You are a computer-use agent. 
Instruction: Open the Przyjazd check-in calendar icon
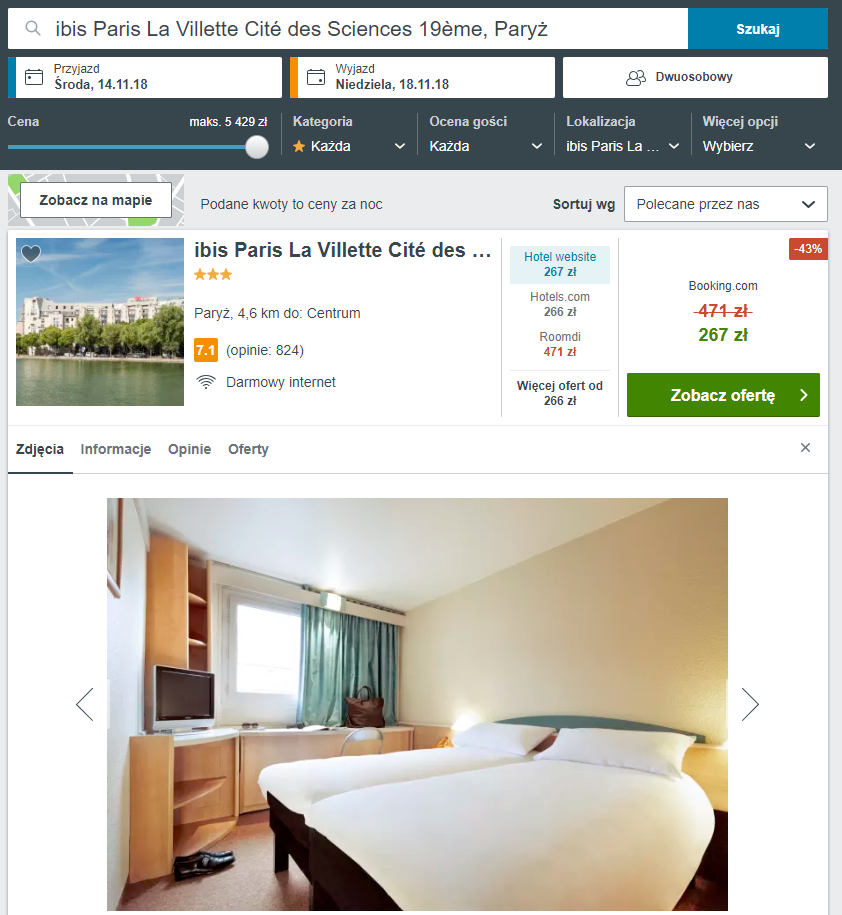34,77
